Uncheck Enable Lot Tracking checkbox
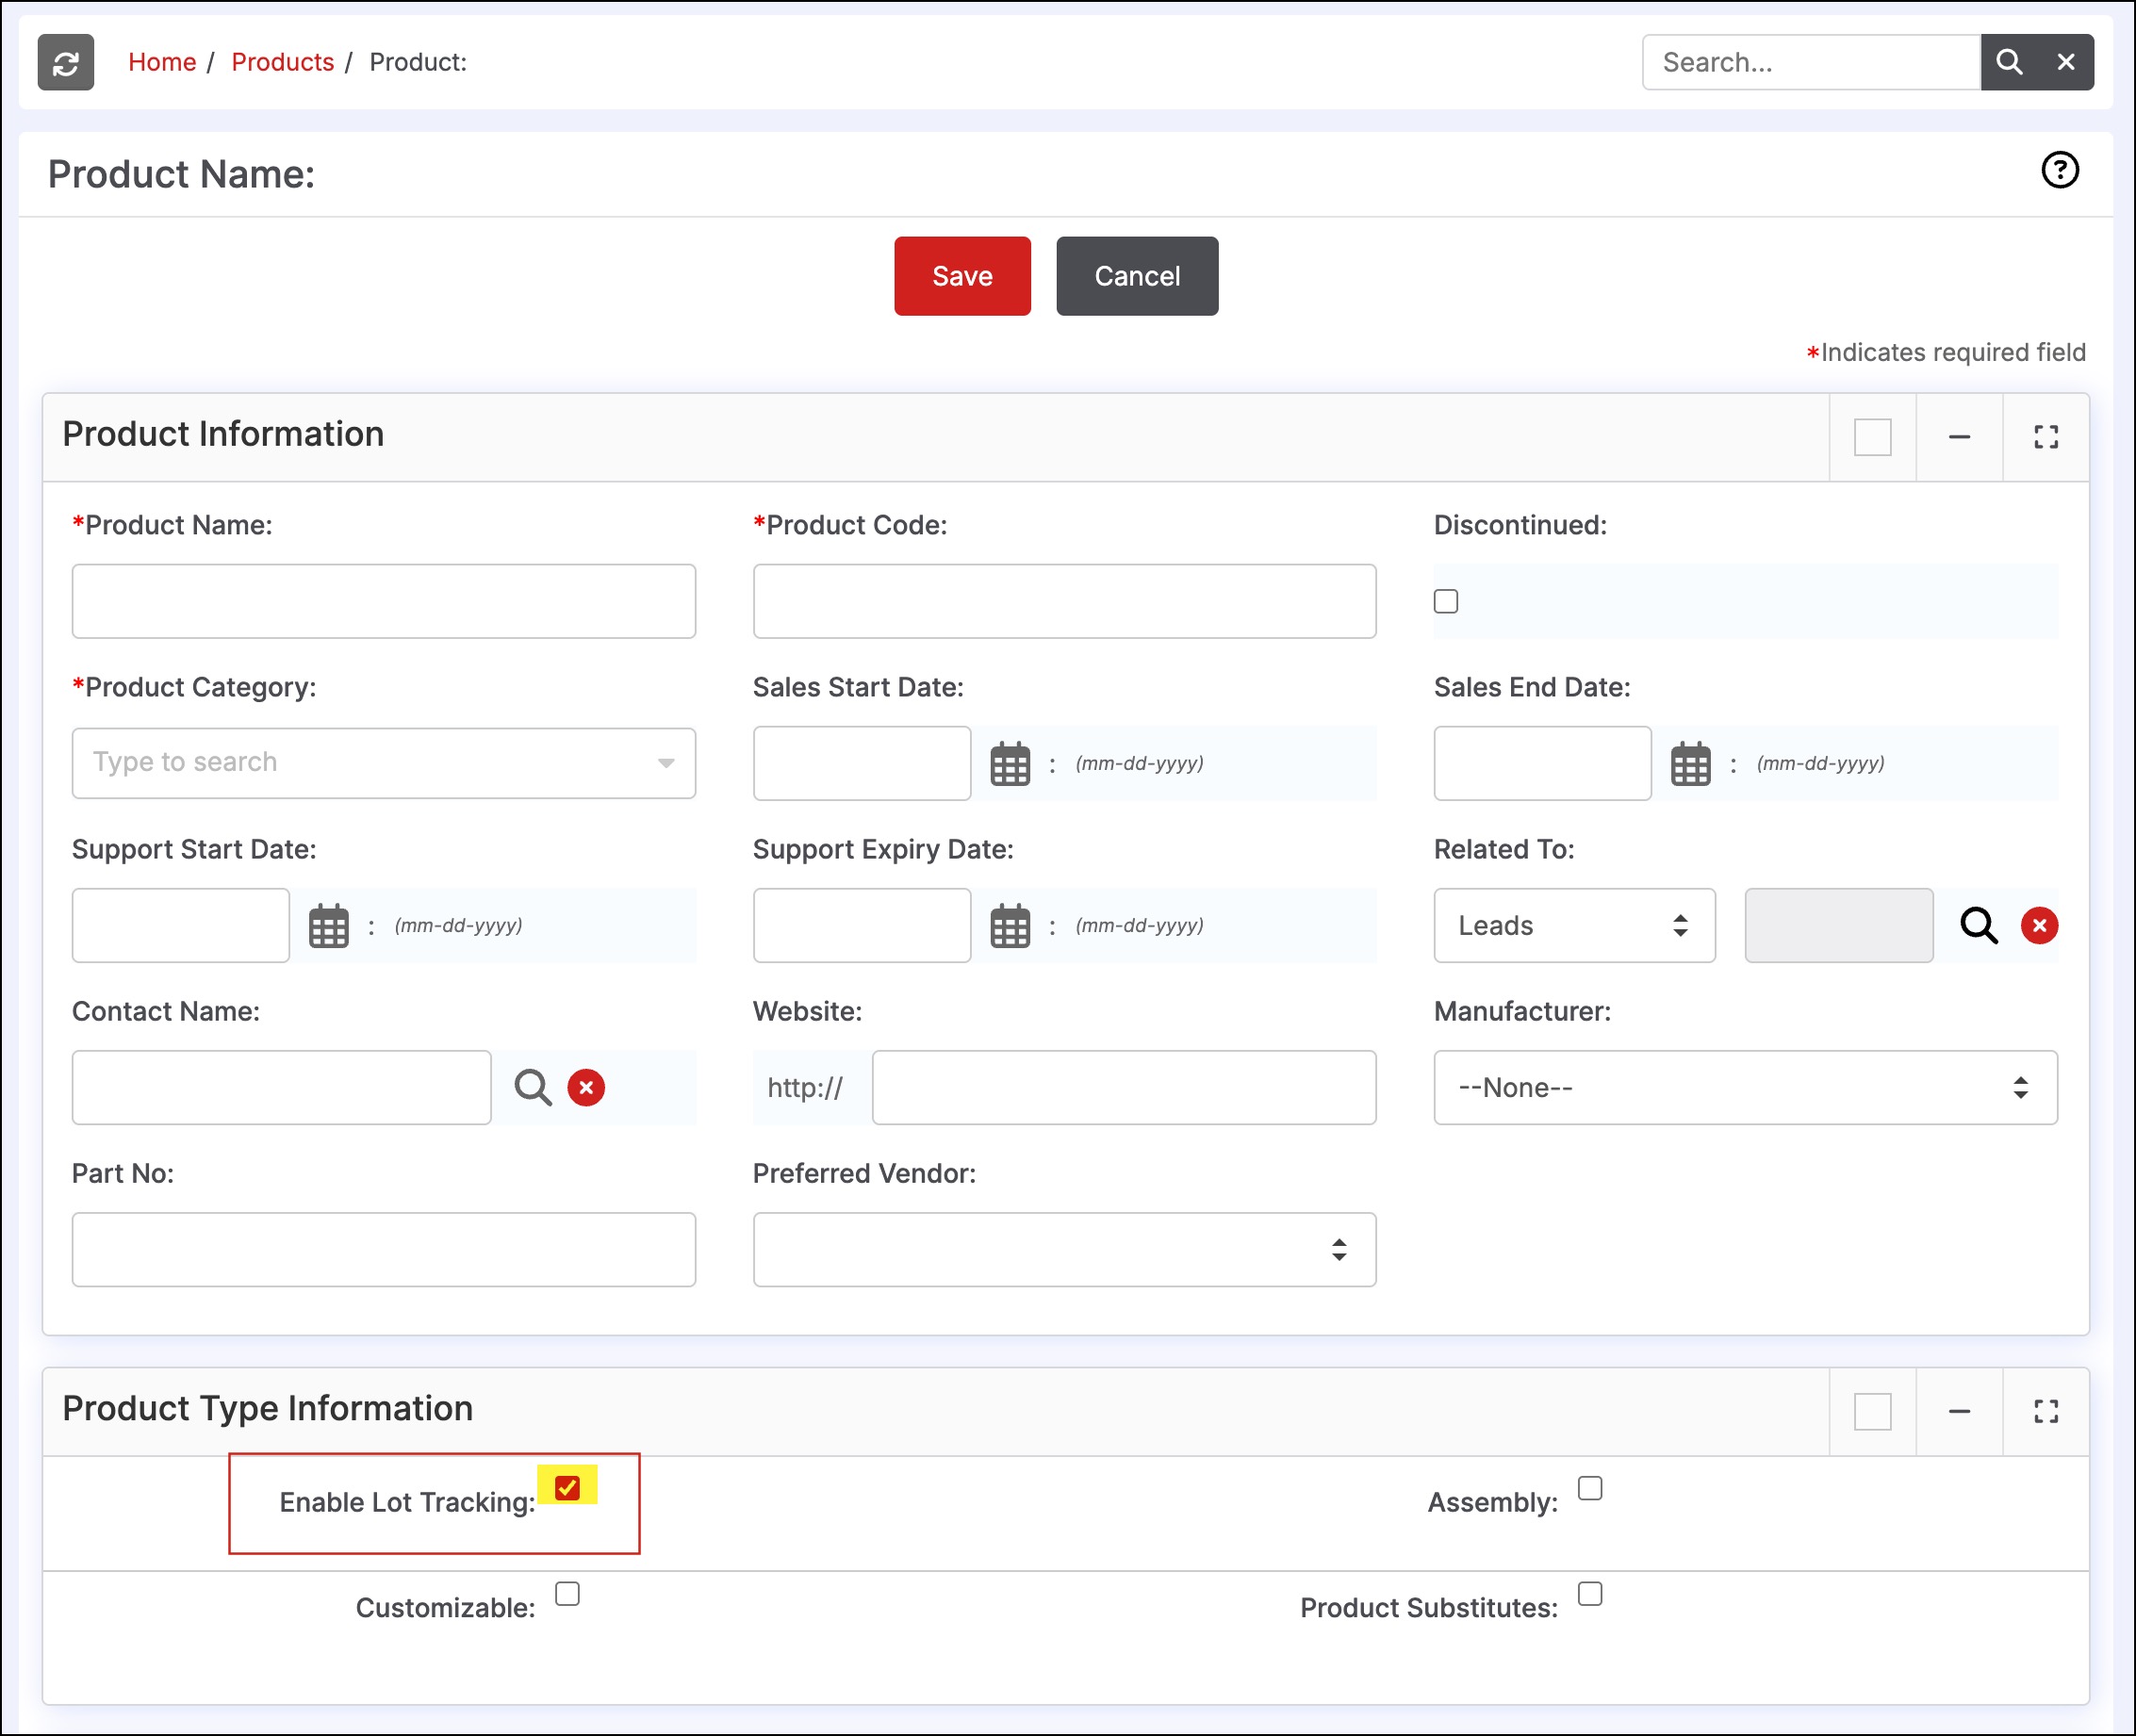This screenshot has width=2136, height=1736. (x=567, y=1488)
